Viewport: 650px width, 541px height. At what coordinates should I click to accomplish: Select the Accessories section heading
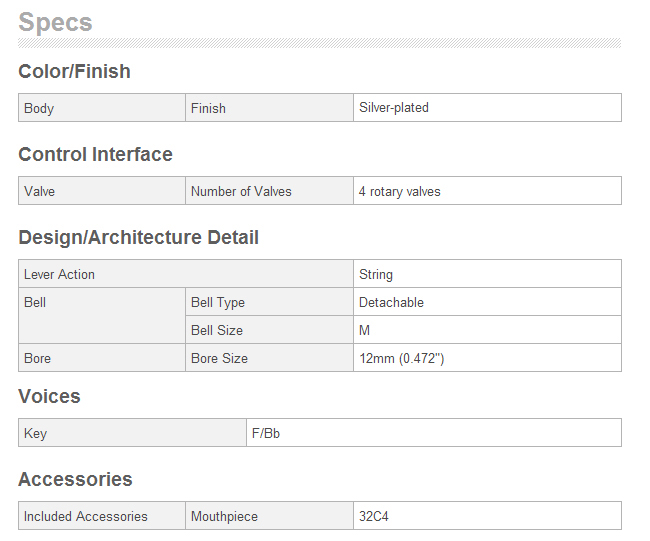coord(75,479)
